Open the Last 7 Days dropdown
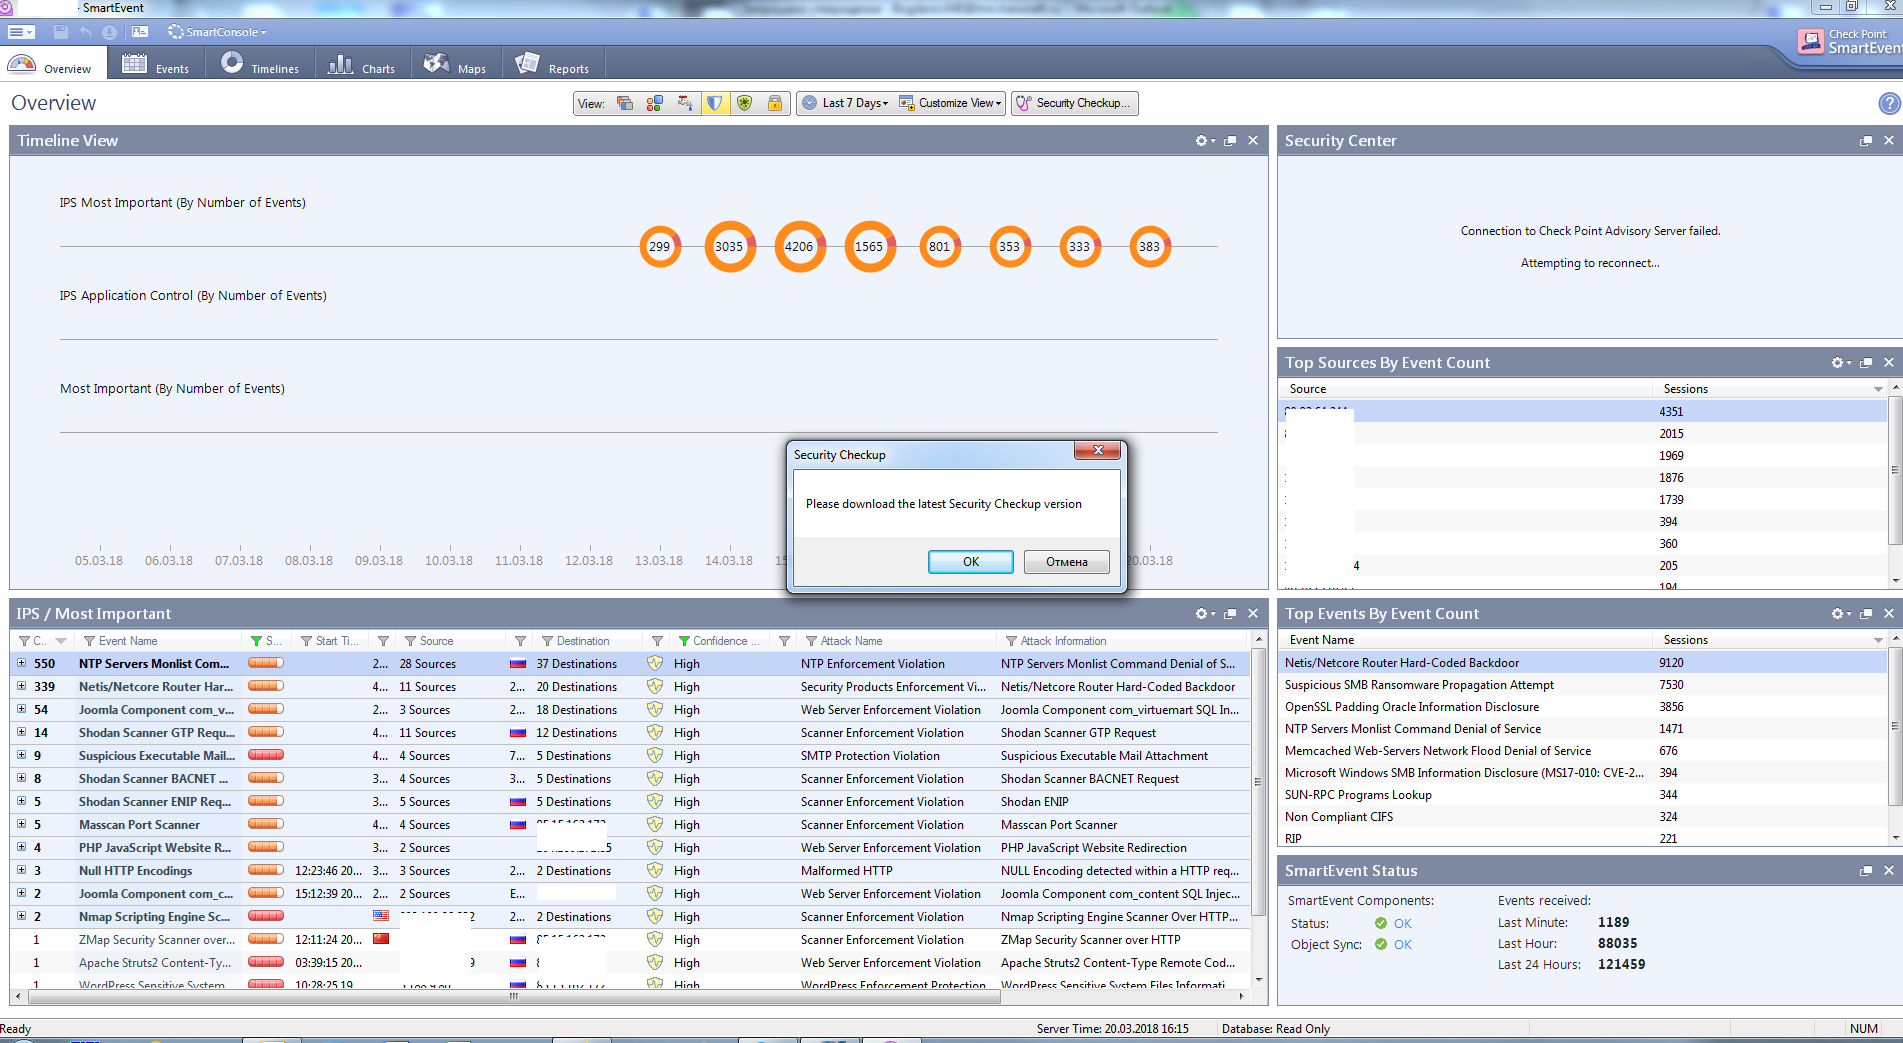This screenshot has width=1903, height=1043. click(x=845, y=103)
